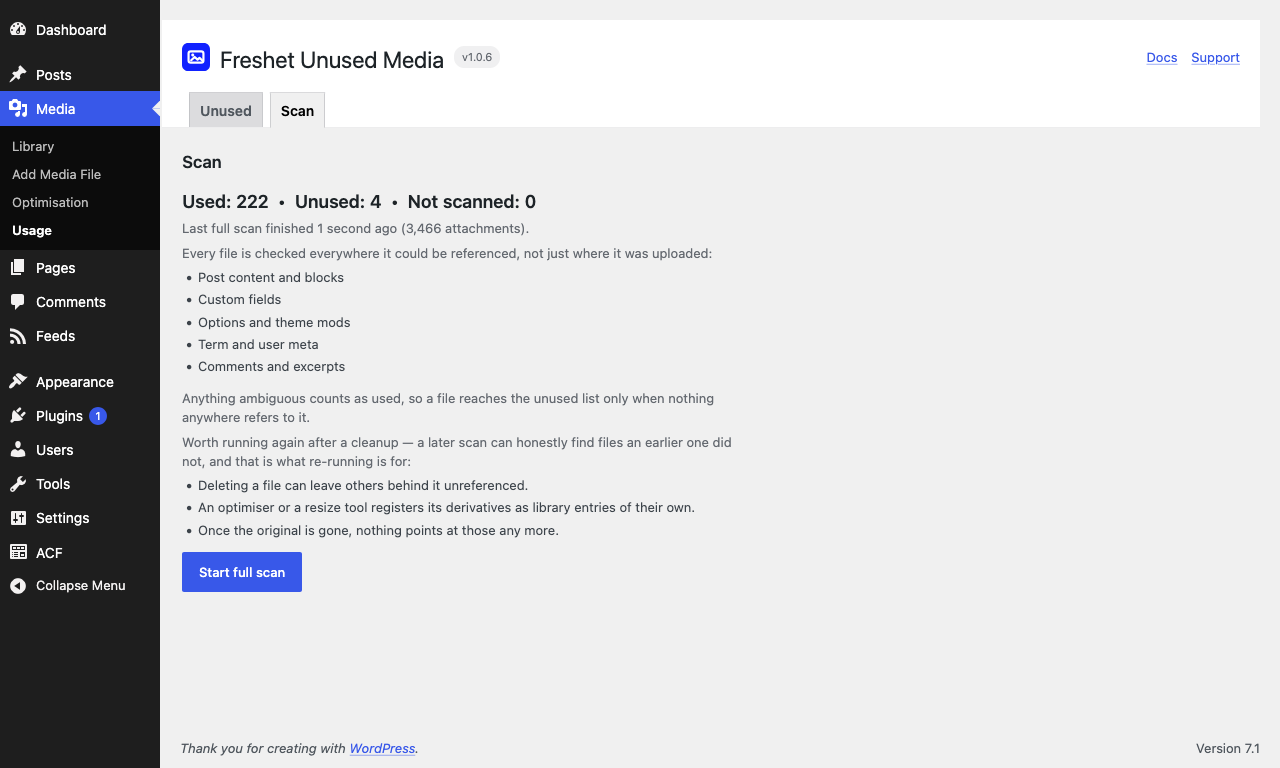1280x768 pixels.
Task: Click the 'An optimiser or a resize tool' bullet
Action: pos(446,508)
